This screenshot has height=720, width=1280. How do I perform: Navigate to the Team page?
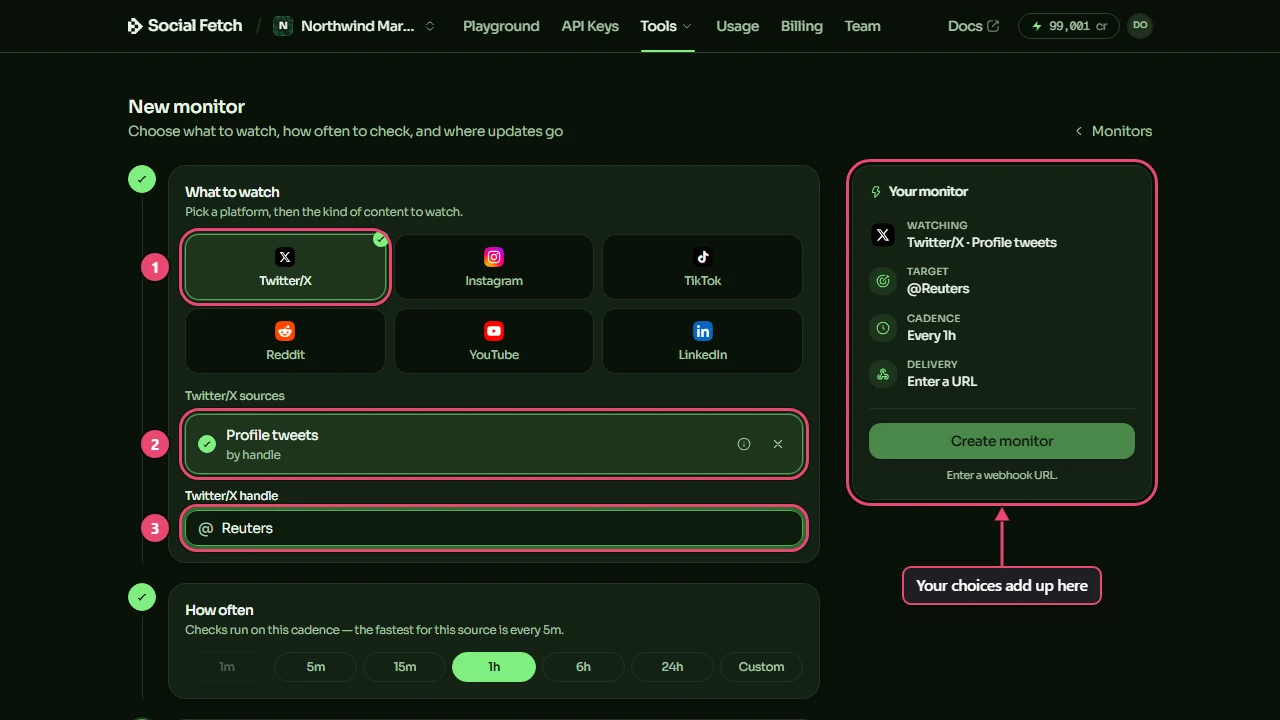pyautogui.click(x=863, y=26)
